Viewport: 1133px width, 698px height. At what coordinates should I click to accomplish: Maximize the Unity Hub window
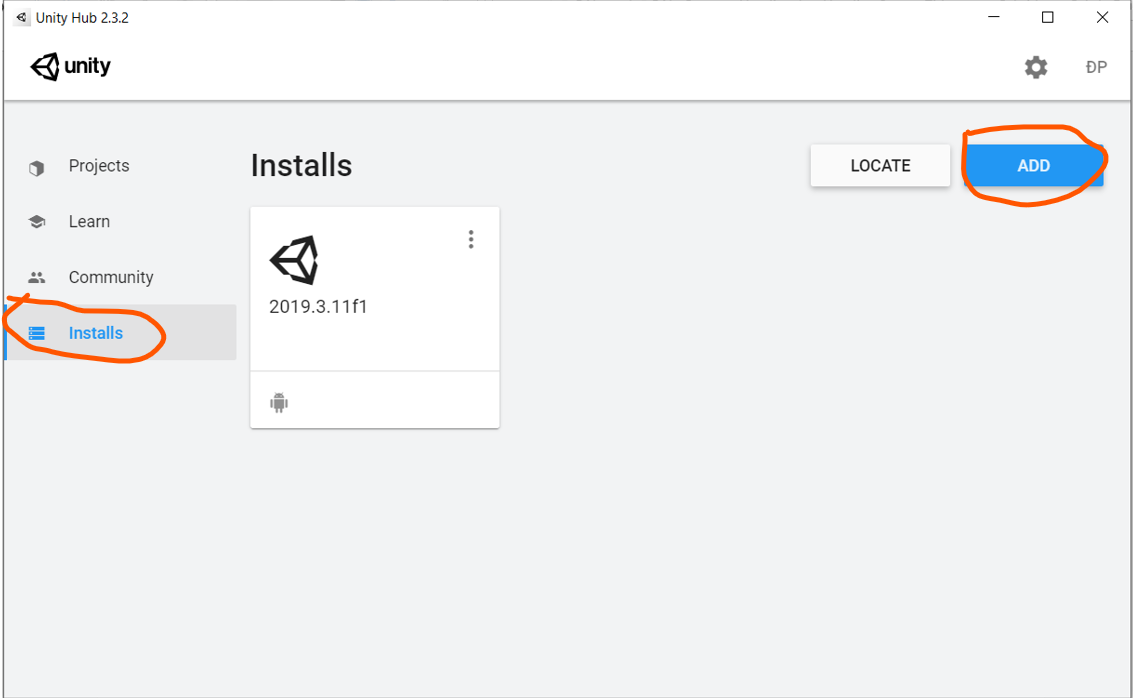(1048, 17)
